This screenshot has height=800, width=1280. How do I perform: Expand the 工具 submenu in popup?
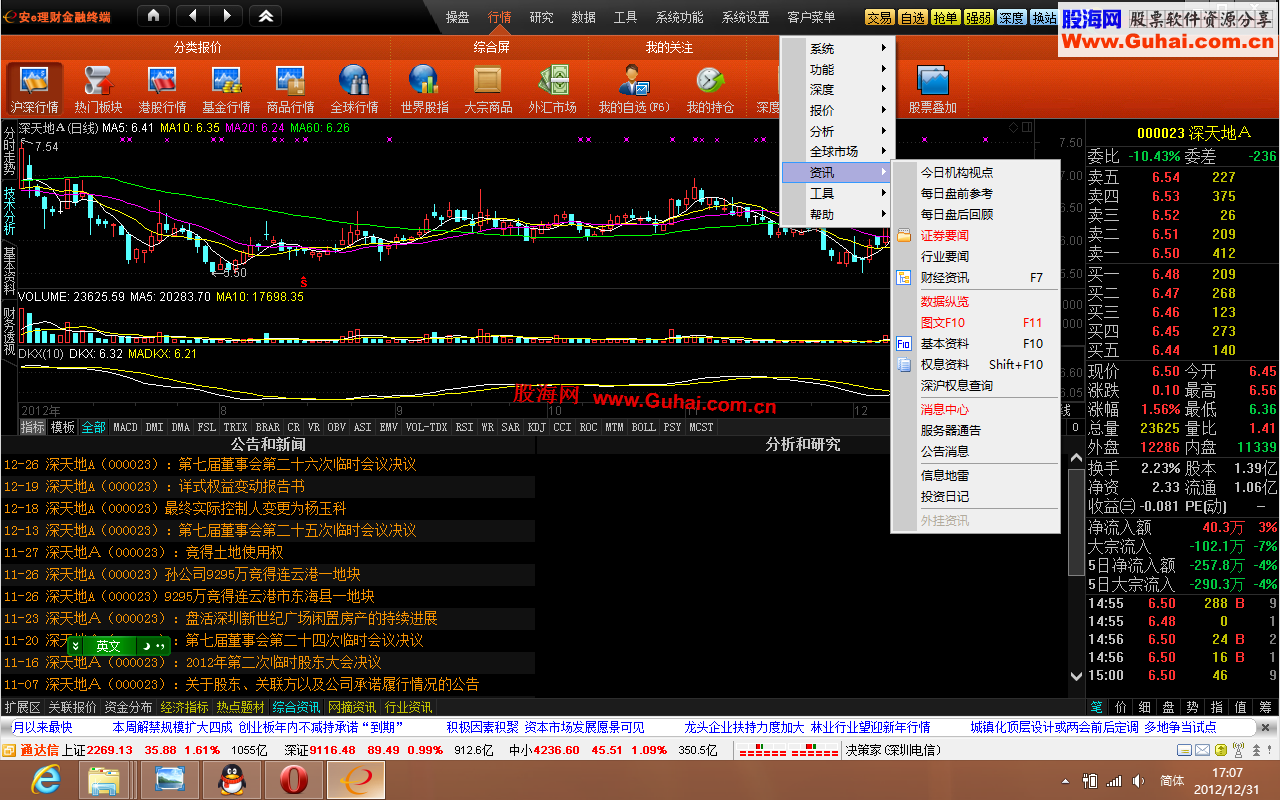[x=838, y=194]
